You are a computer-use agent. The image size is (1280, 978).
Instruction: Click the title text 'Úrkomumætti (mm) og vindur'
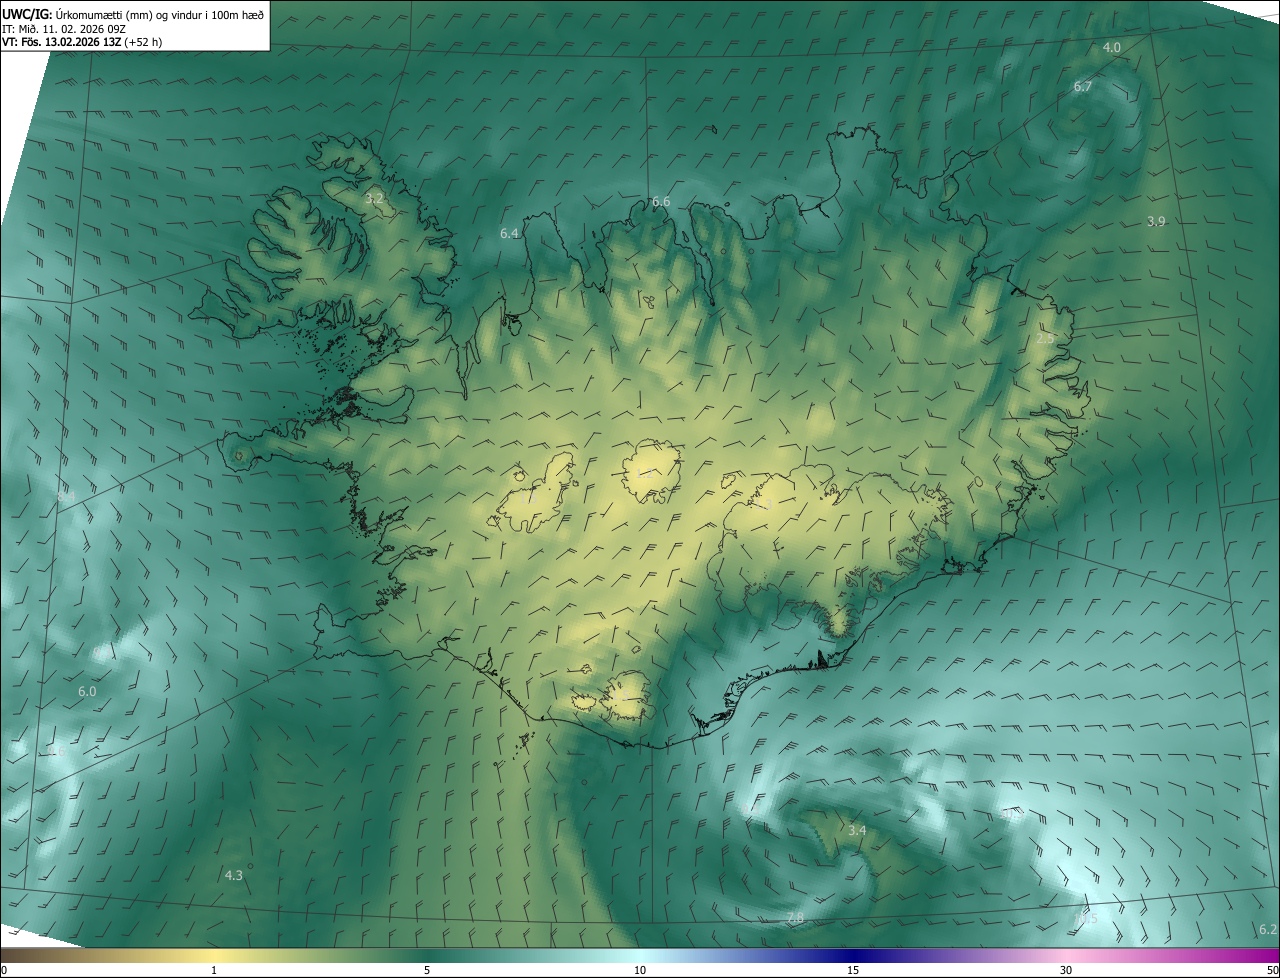click(130, 14)
